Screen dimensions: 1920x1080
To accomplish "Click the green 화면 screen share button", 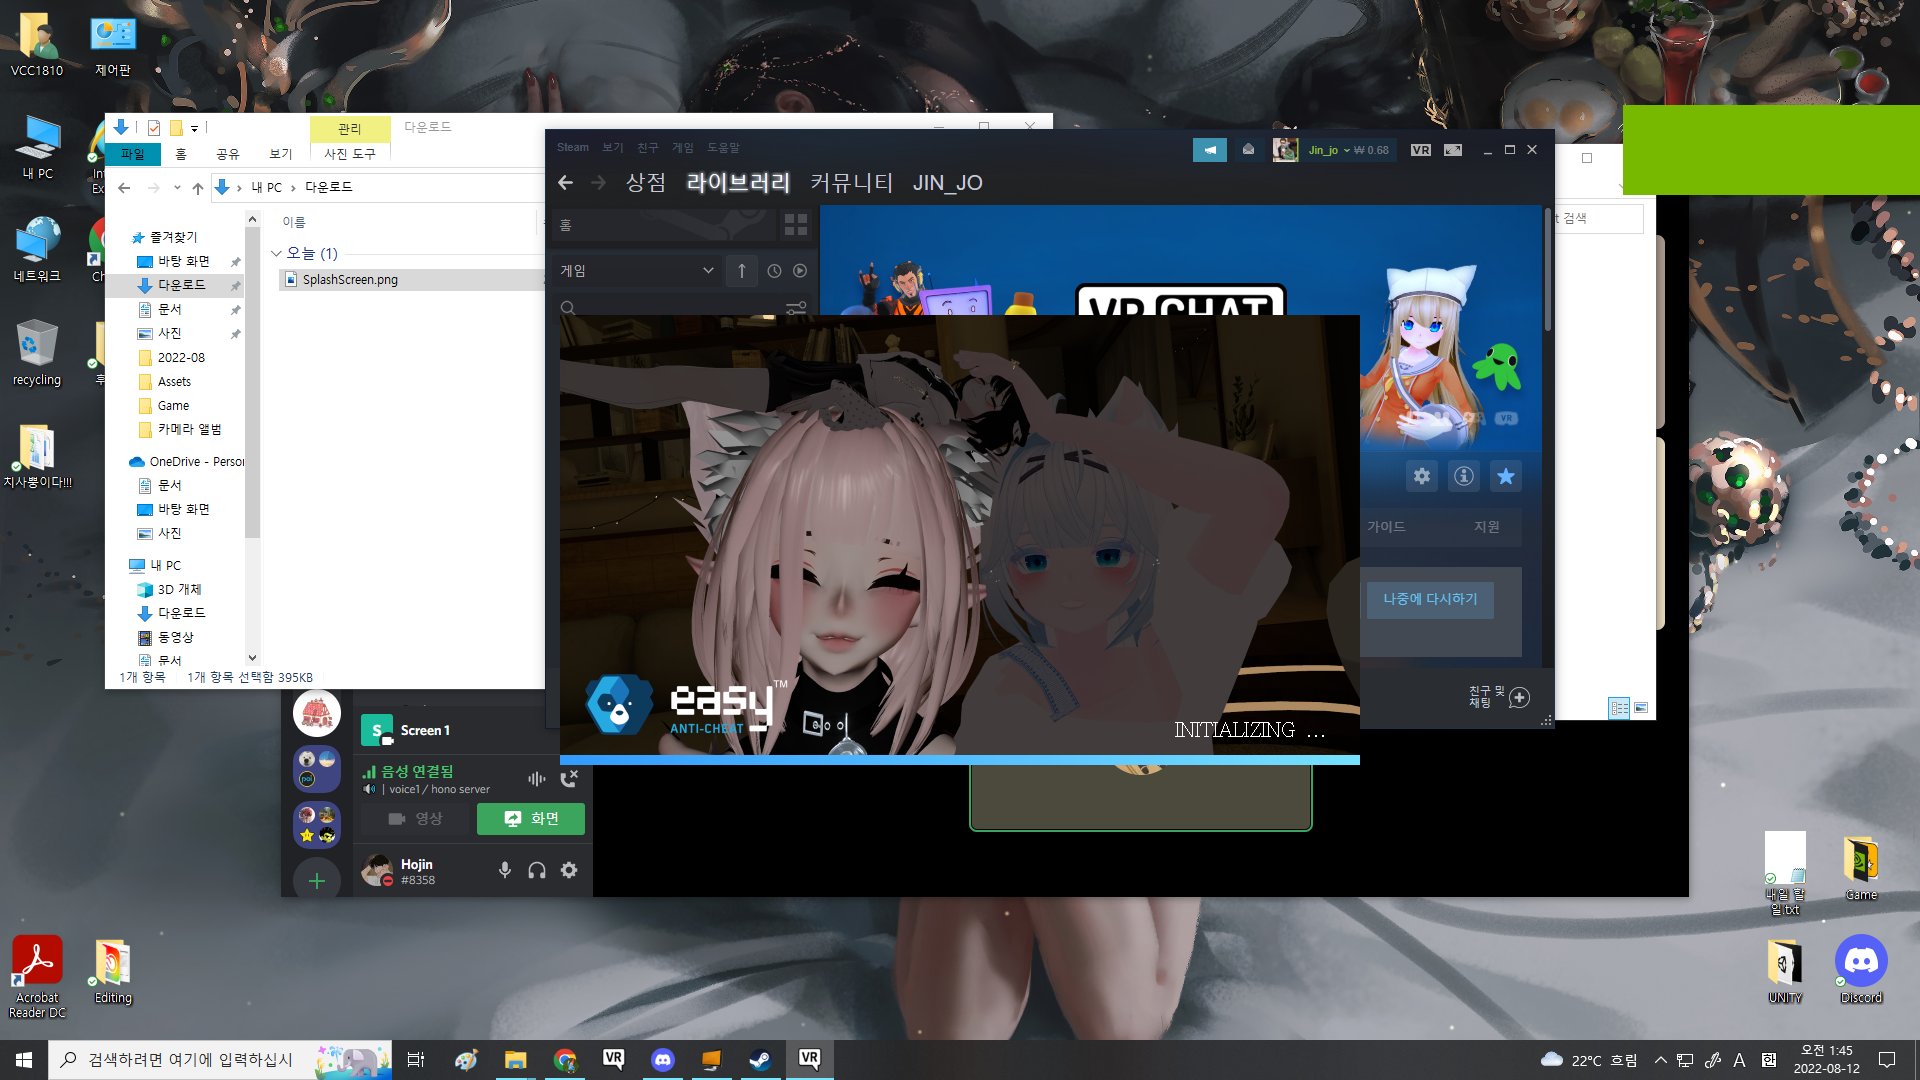I will coord(531,819).
